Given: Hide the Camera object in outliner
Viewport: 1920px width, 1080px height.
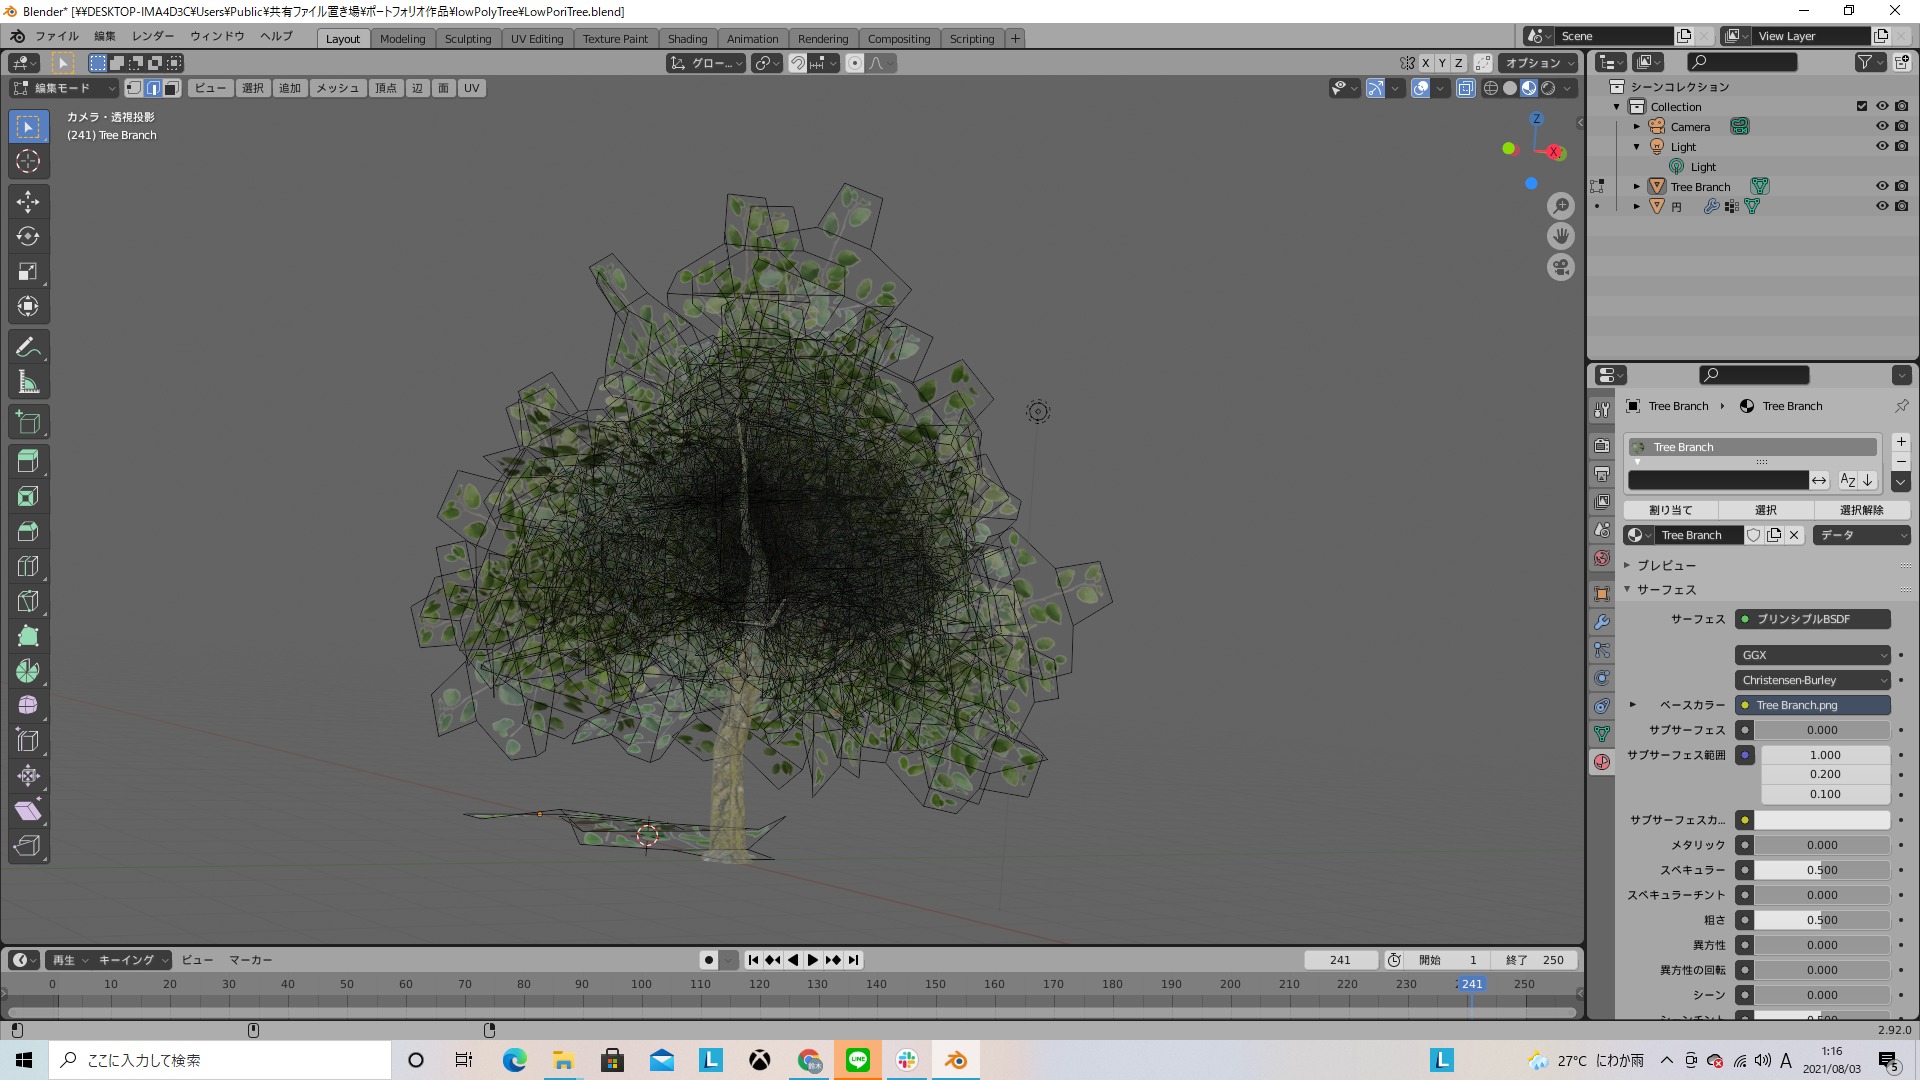Looking at the screenshot, I should (x=1881, y=127).
